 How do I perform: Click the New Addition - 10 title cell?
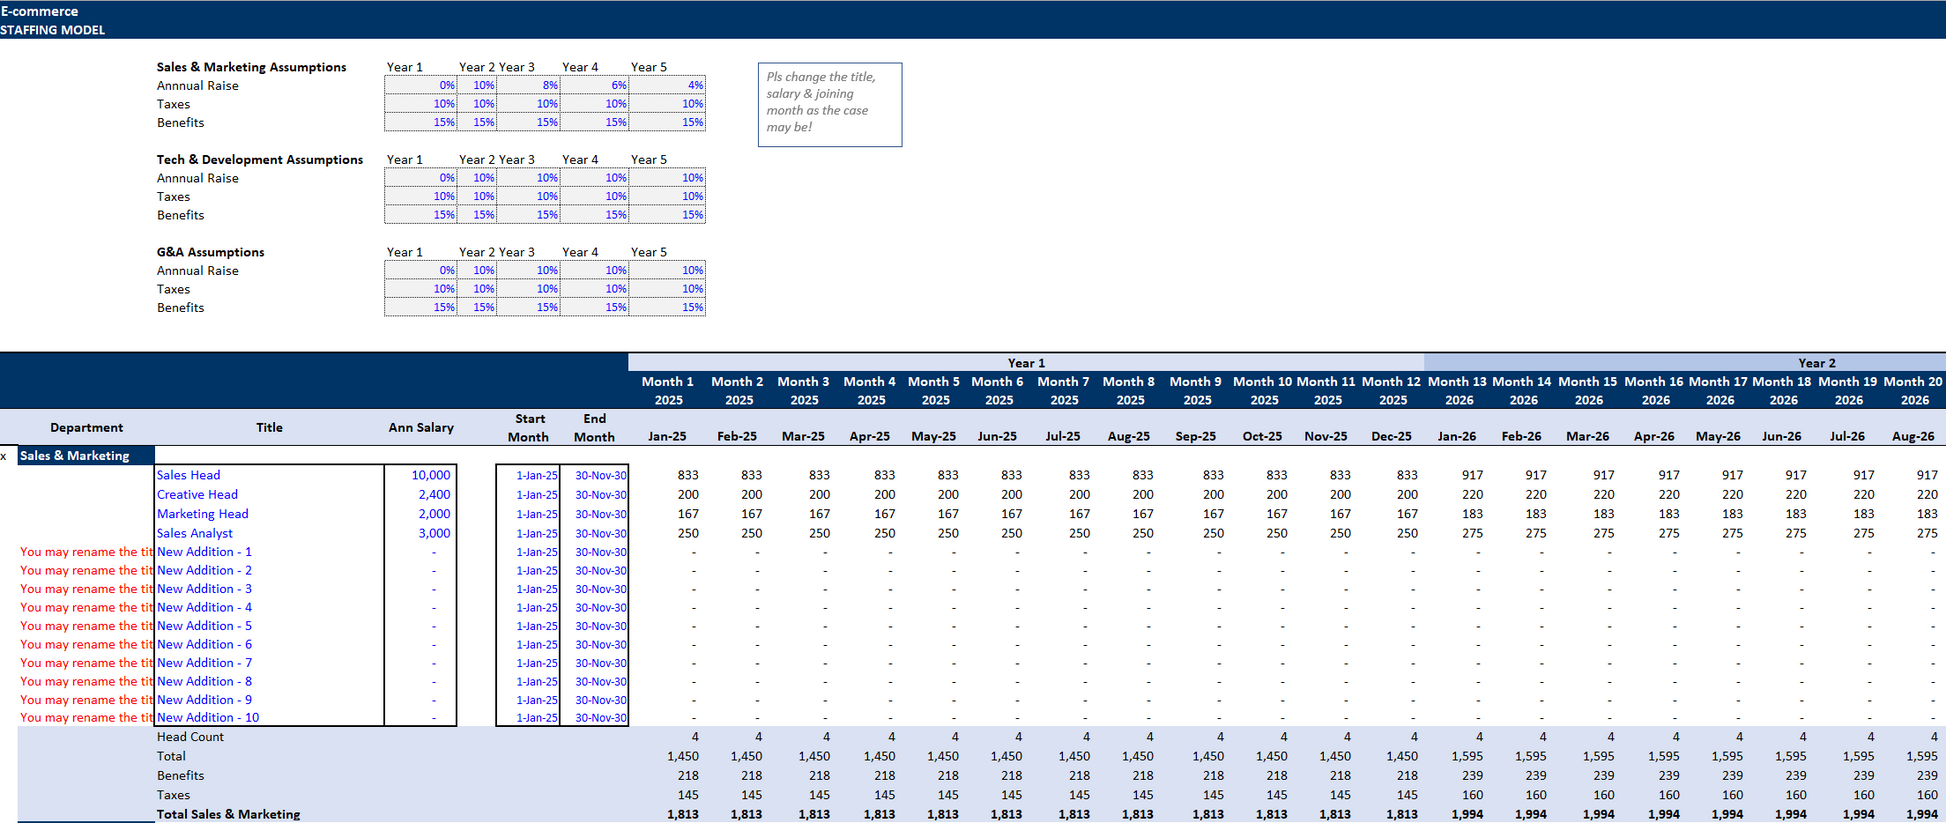coord(208,718)
